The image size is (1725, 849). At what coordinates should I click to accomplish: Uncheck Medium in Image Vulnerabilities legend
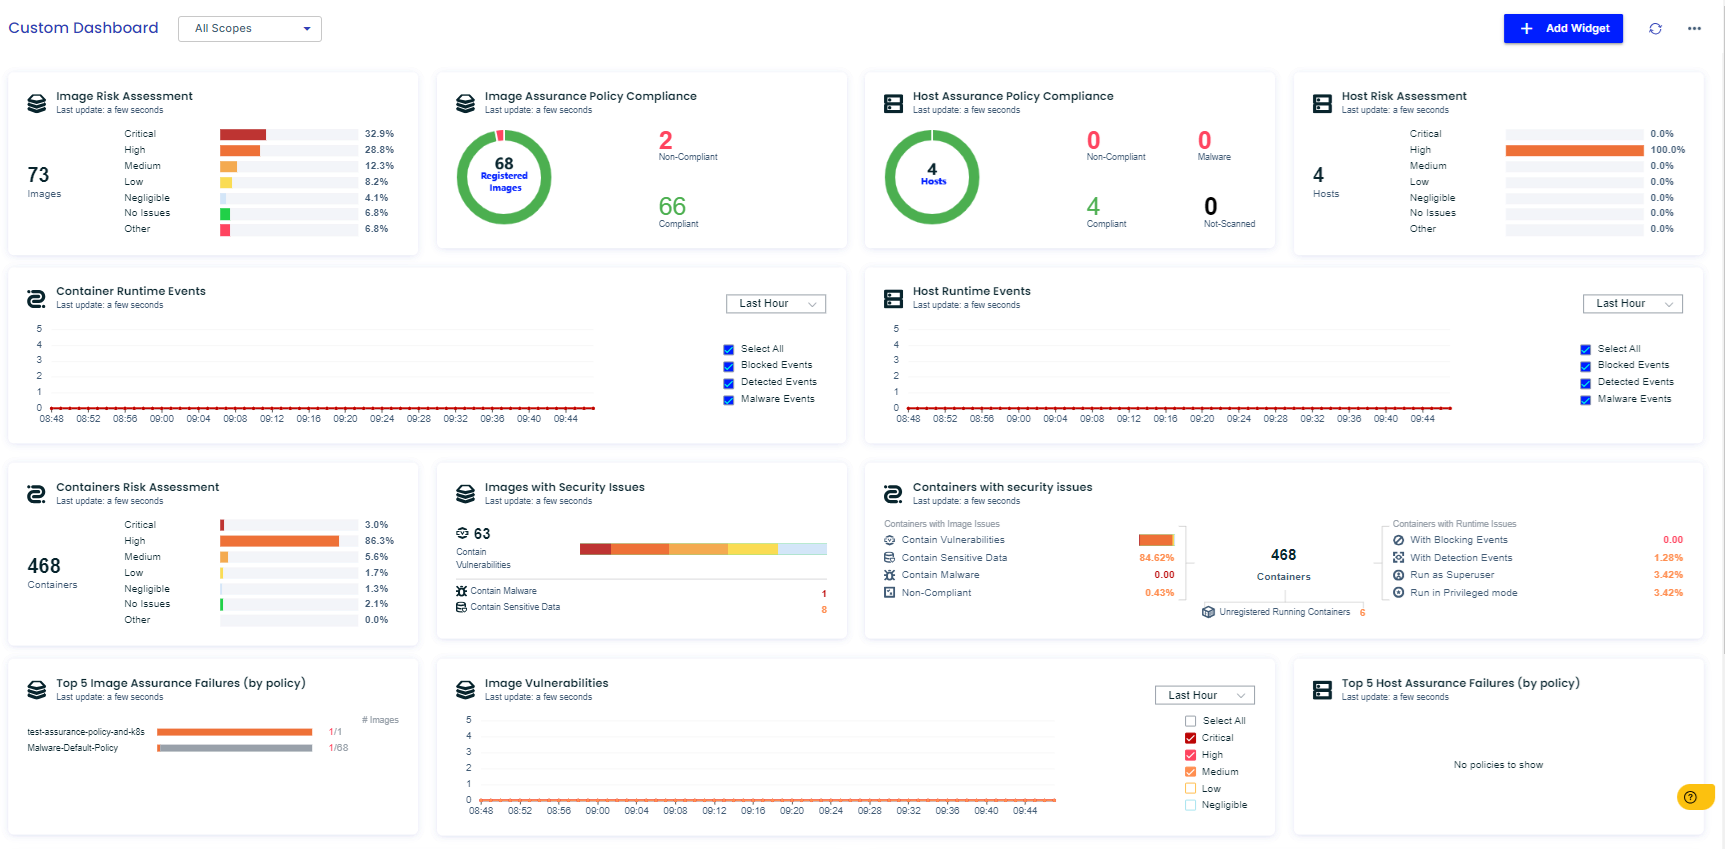tap(1191, 772)
